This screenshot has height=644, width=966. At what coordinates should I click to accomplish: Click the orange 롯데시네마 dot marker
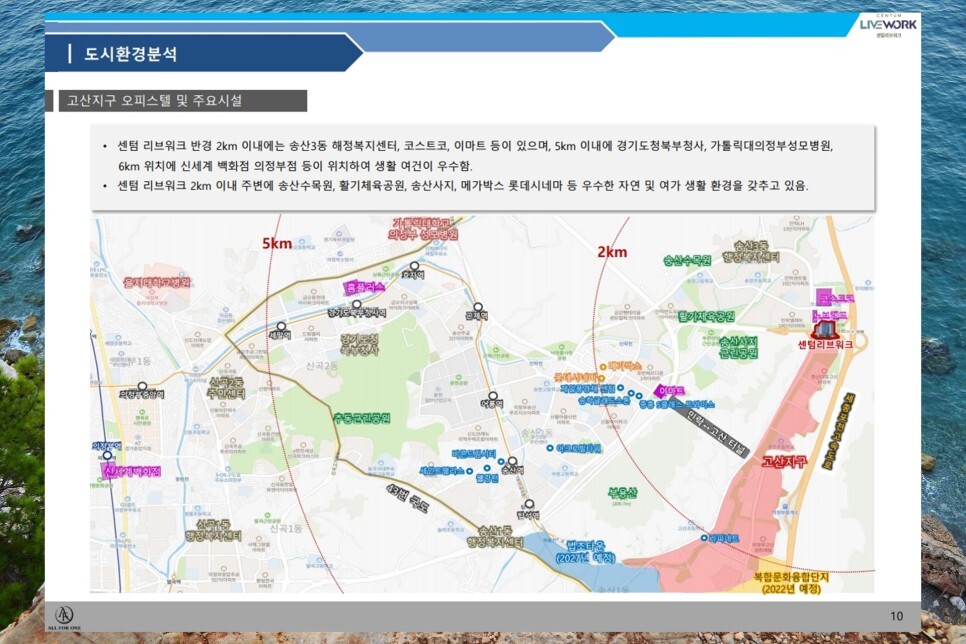pyautogui.click(x=602, y=378)
